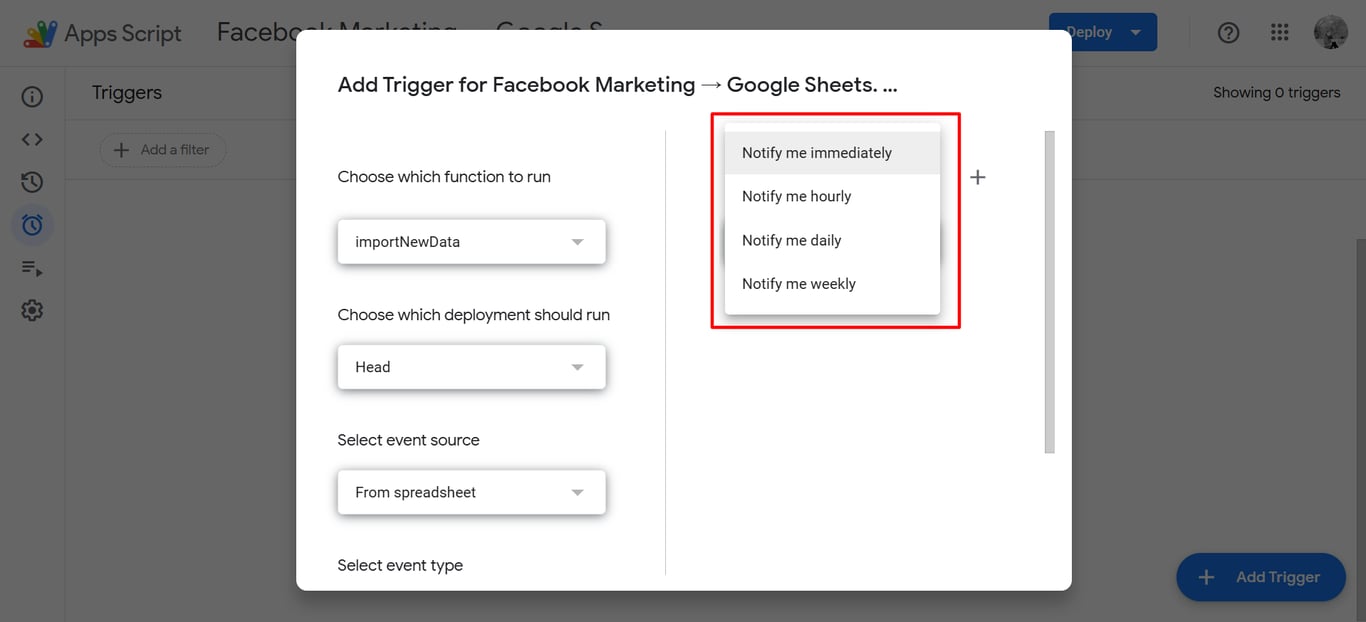Open the Overview info icon in sidebar
The height and width of the screenshot is (622, 1366).
(32, 97)
